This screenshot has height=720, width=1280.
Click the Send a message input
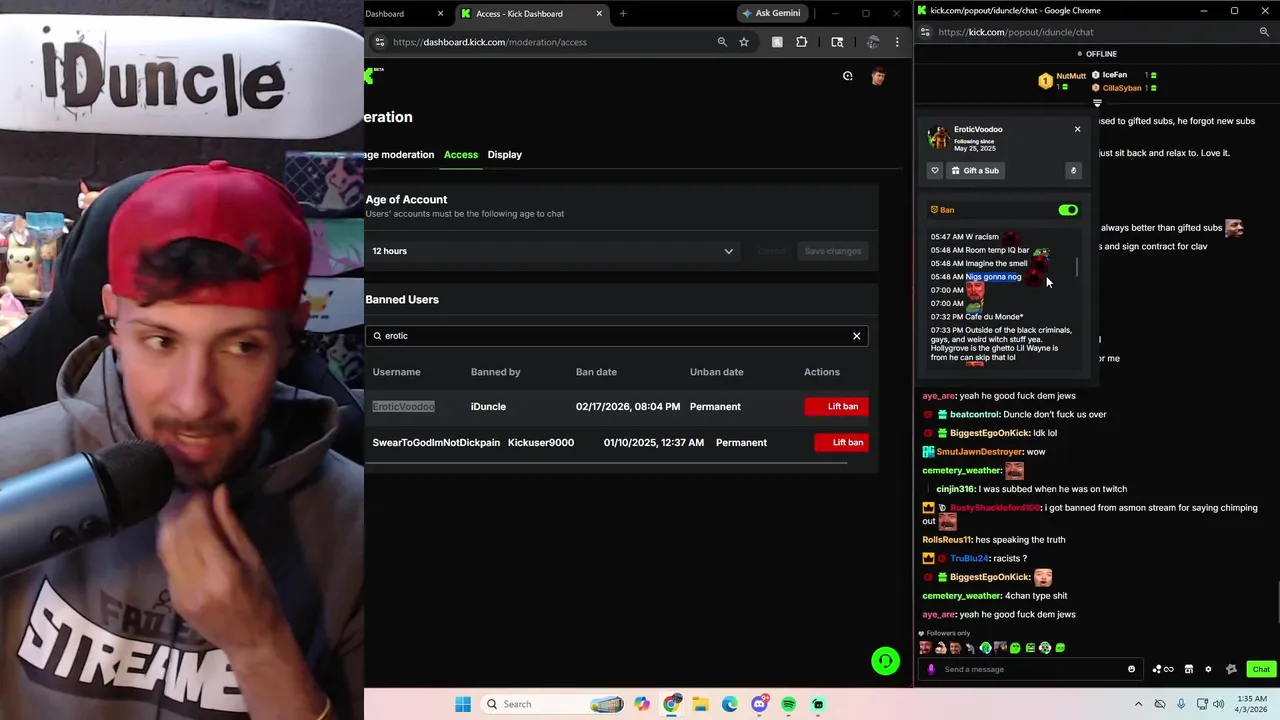(x=1030, y=669)
